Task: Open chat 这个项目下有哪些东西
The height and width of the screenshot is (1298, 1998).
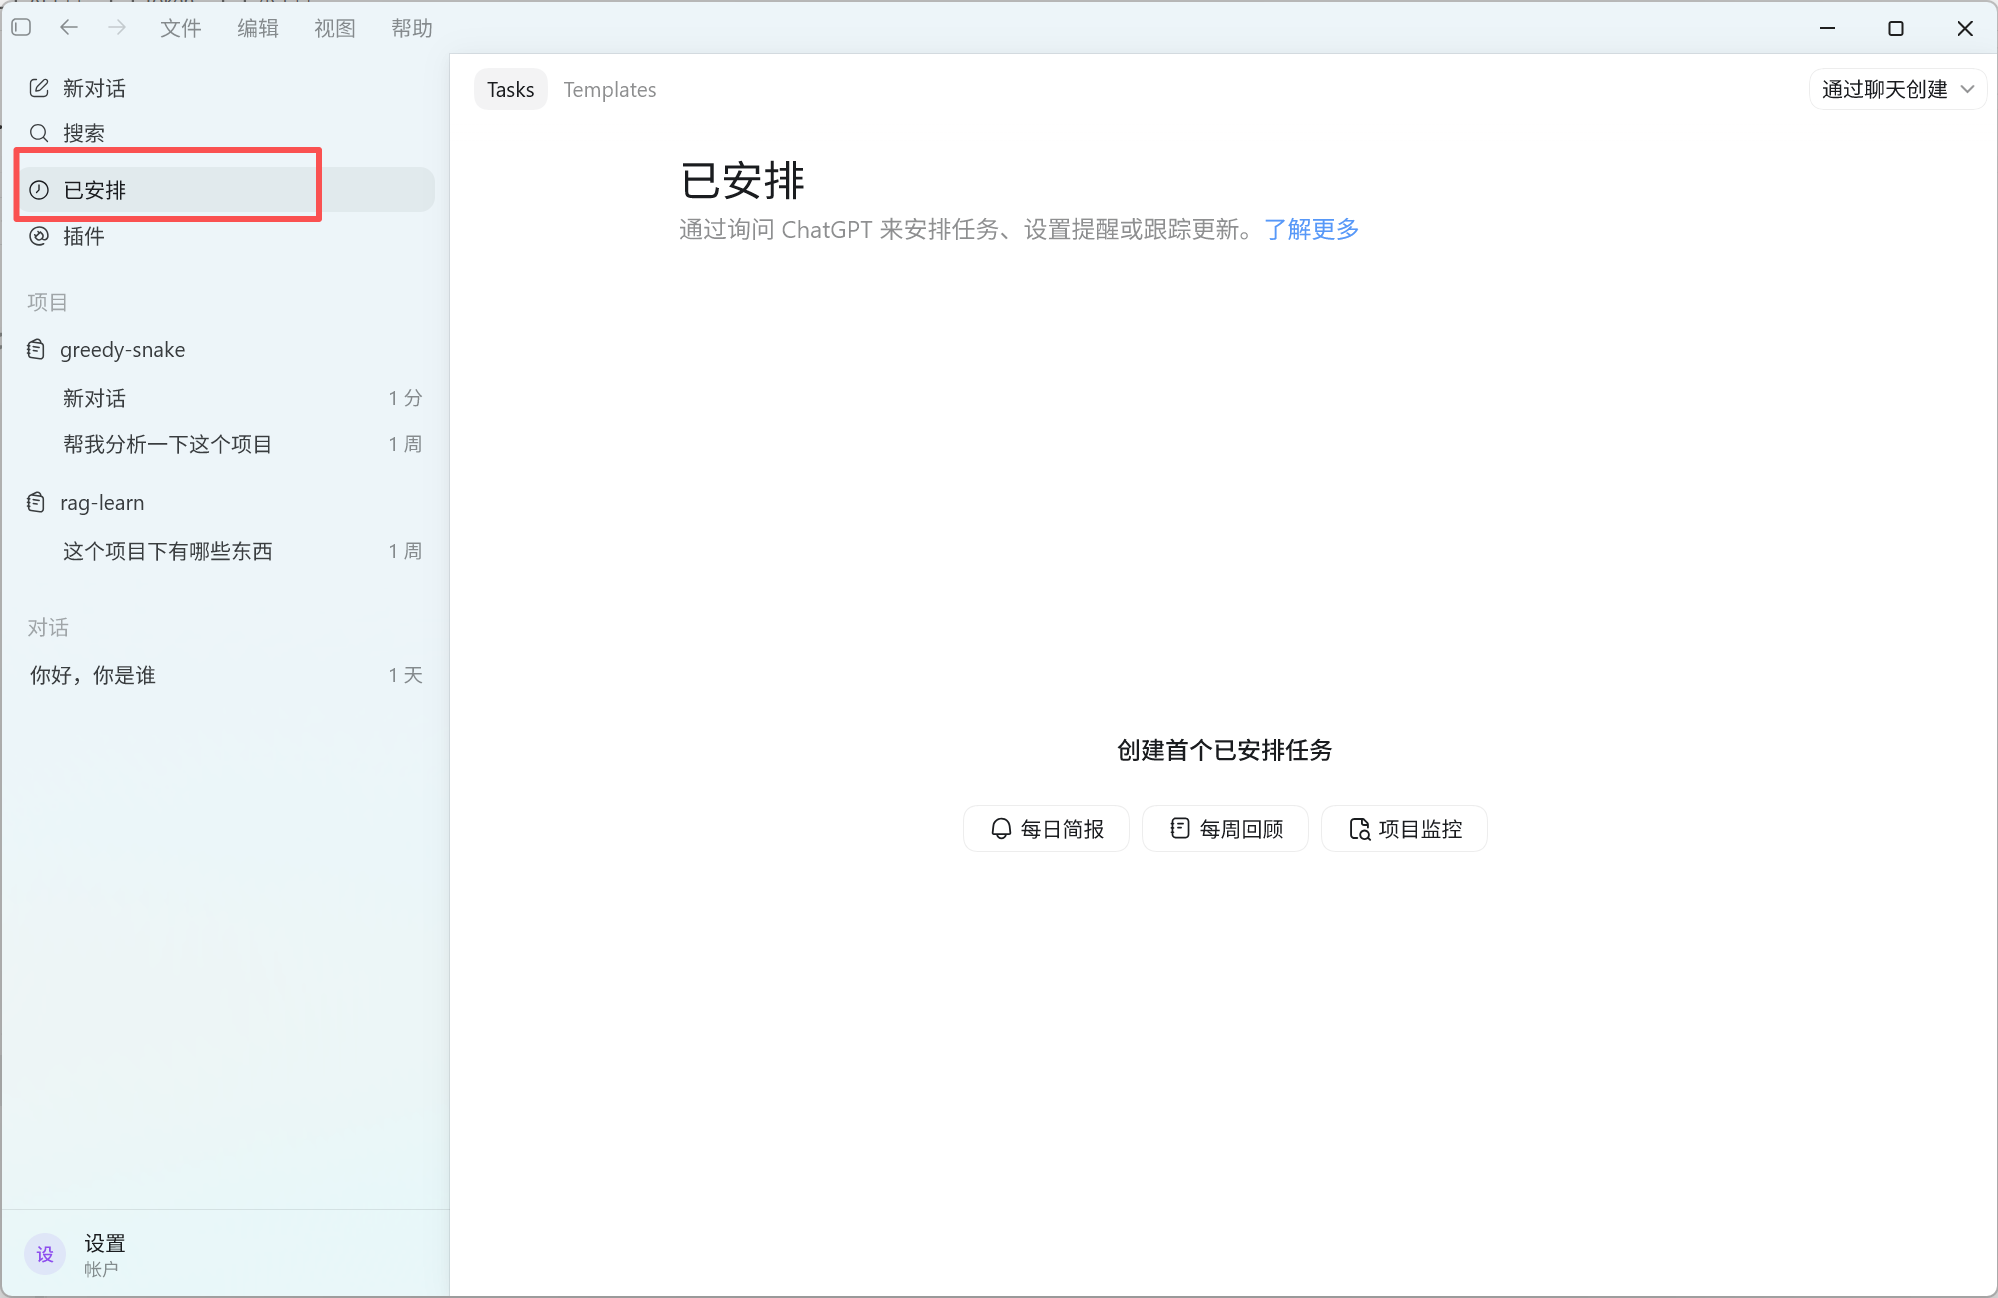Action: tap(227, 551)
